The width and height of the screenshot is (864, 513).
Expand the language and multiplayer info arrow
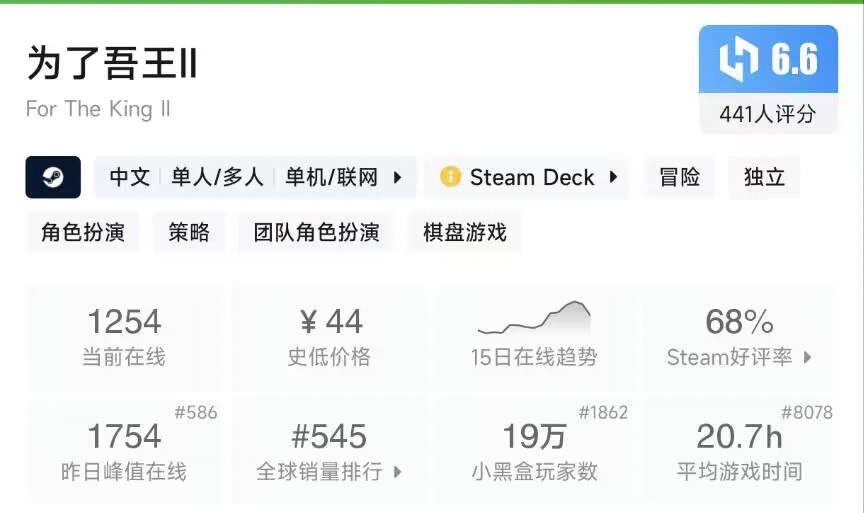(x=397, y=178)
